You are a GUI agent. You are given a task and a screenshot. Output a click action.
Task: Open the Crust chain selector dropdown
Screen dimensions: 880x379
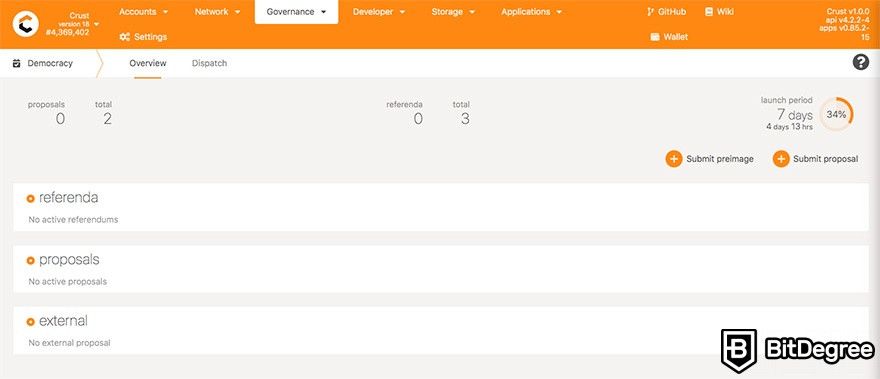coord(73,24)
